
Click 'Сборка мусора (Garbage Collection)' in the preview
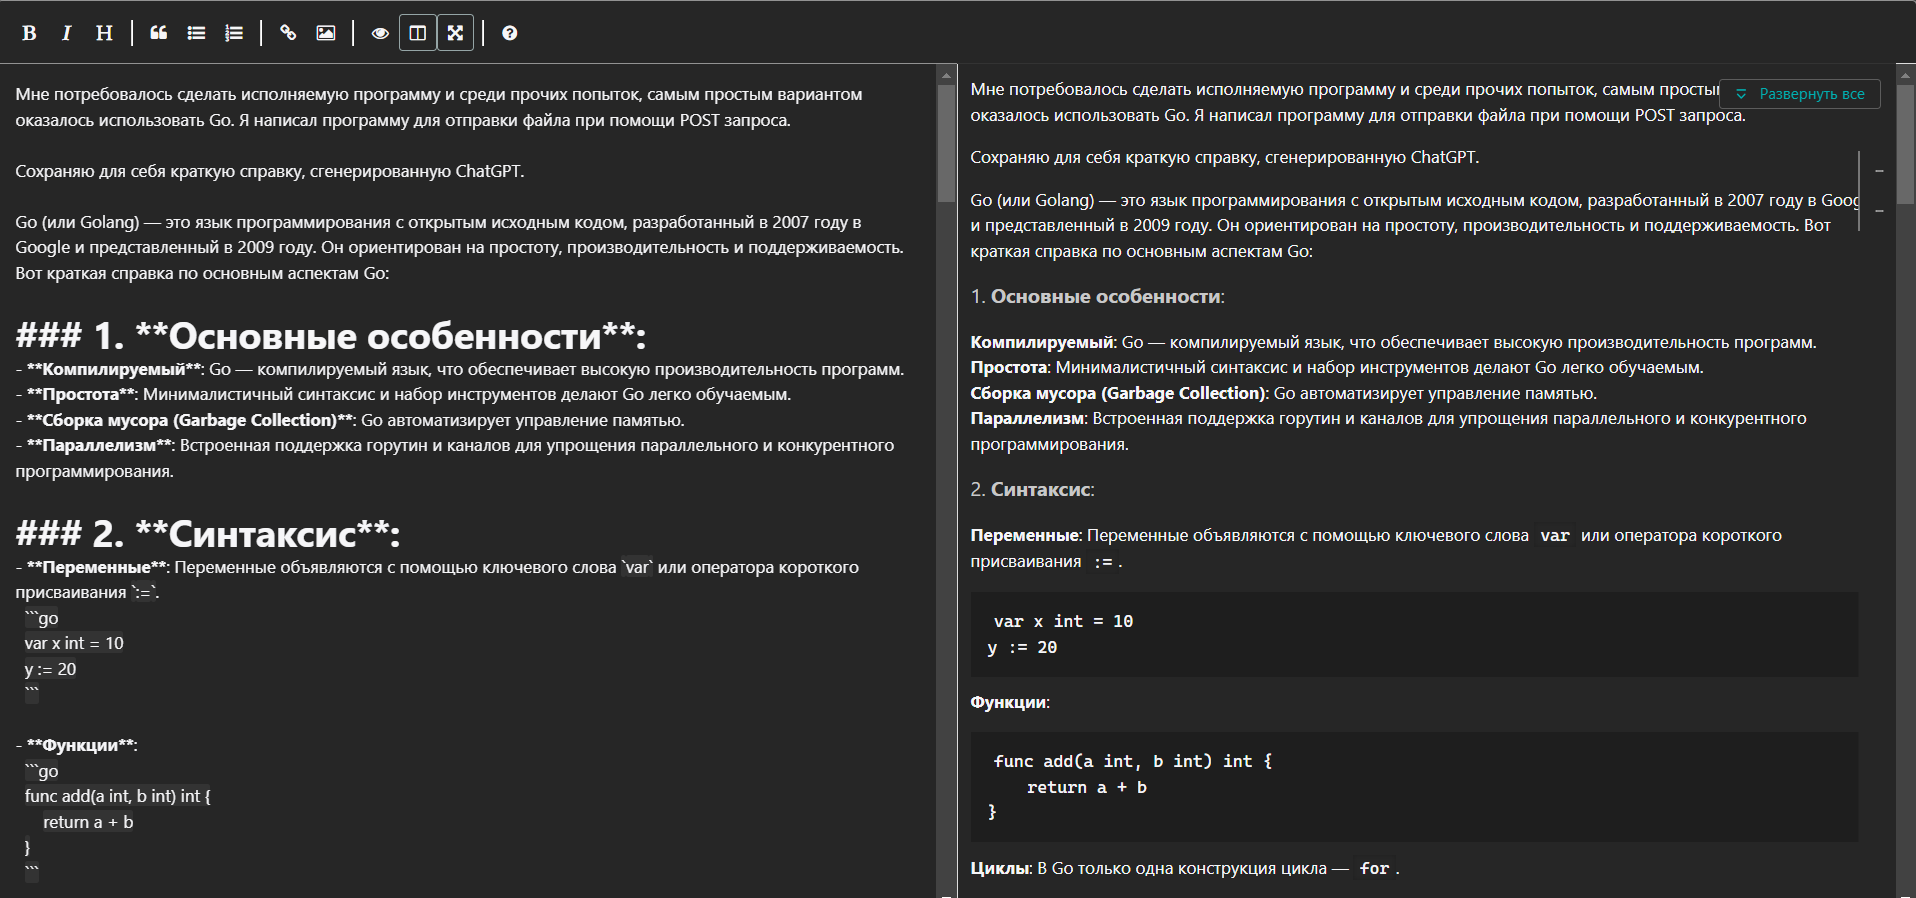click(x=1118, y=393)
